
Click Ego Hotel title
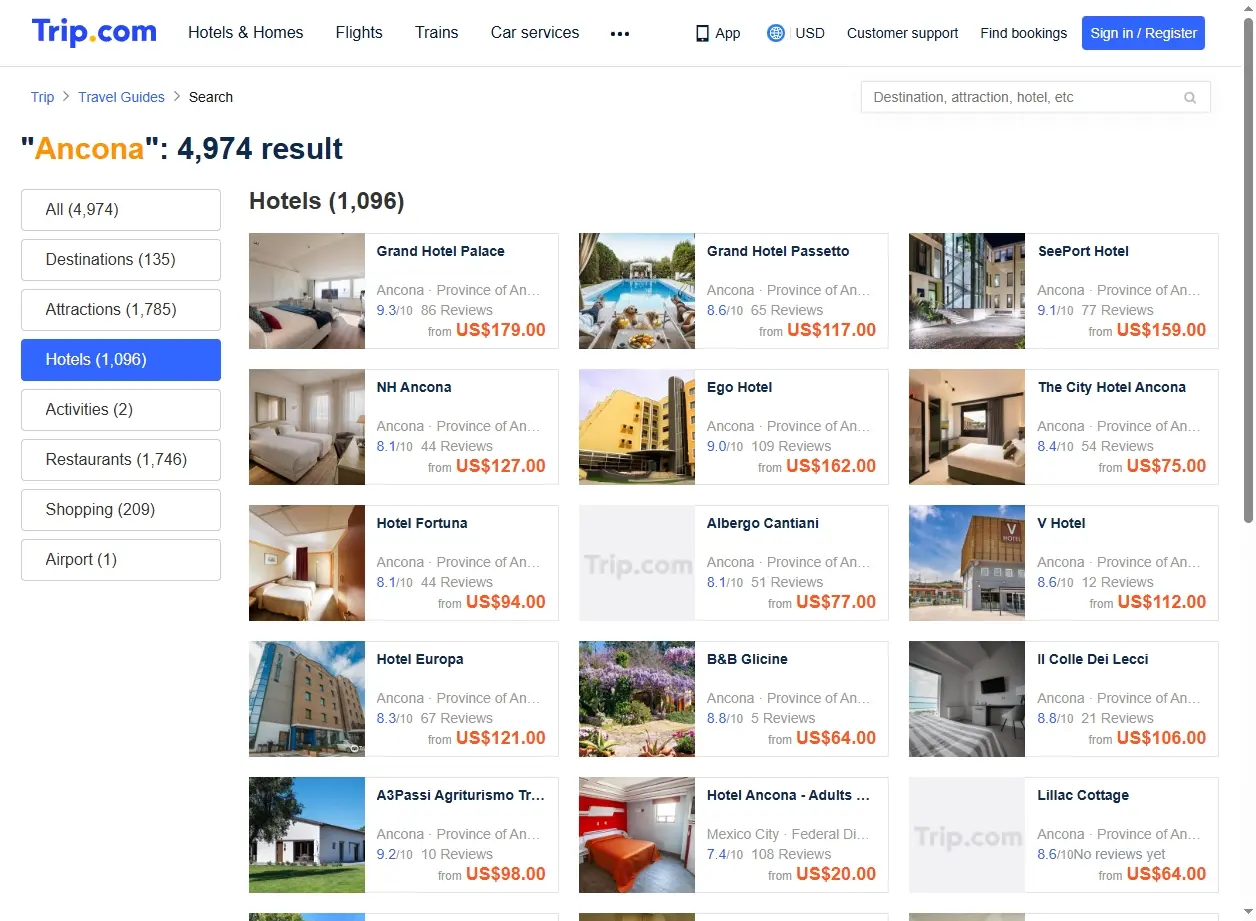click(739, 387)
